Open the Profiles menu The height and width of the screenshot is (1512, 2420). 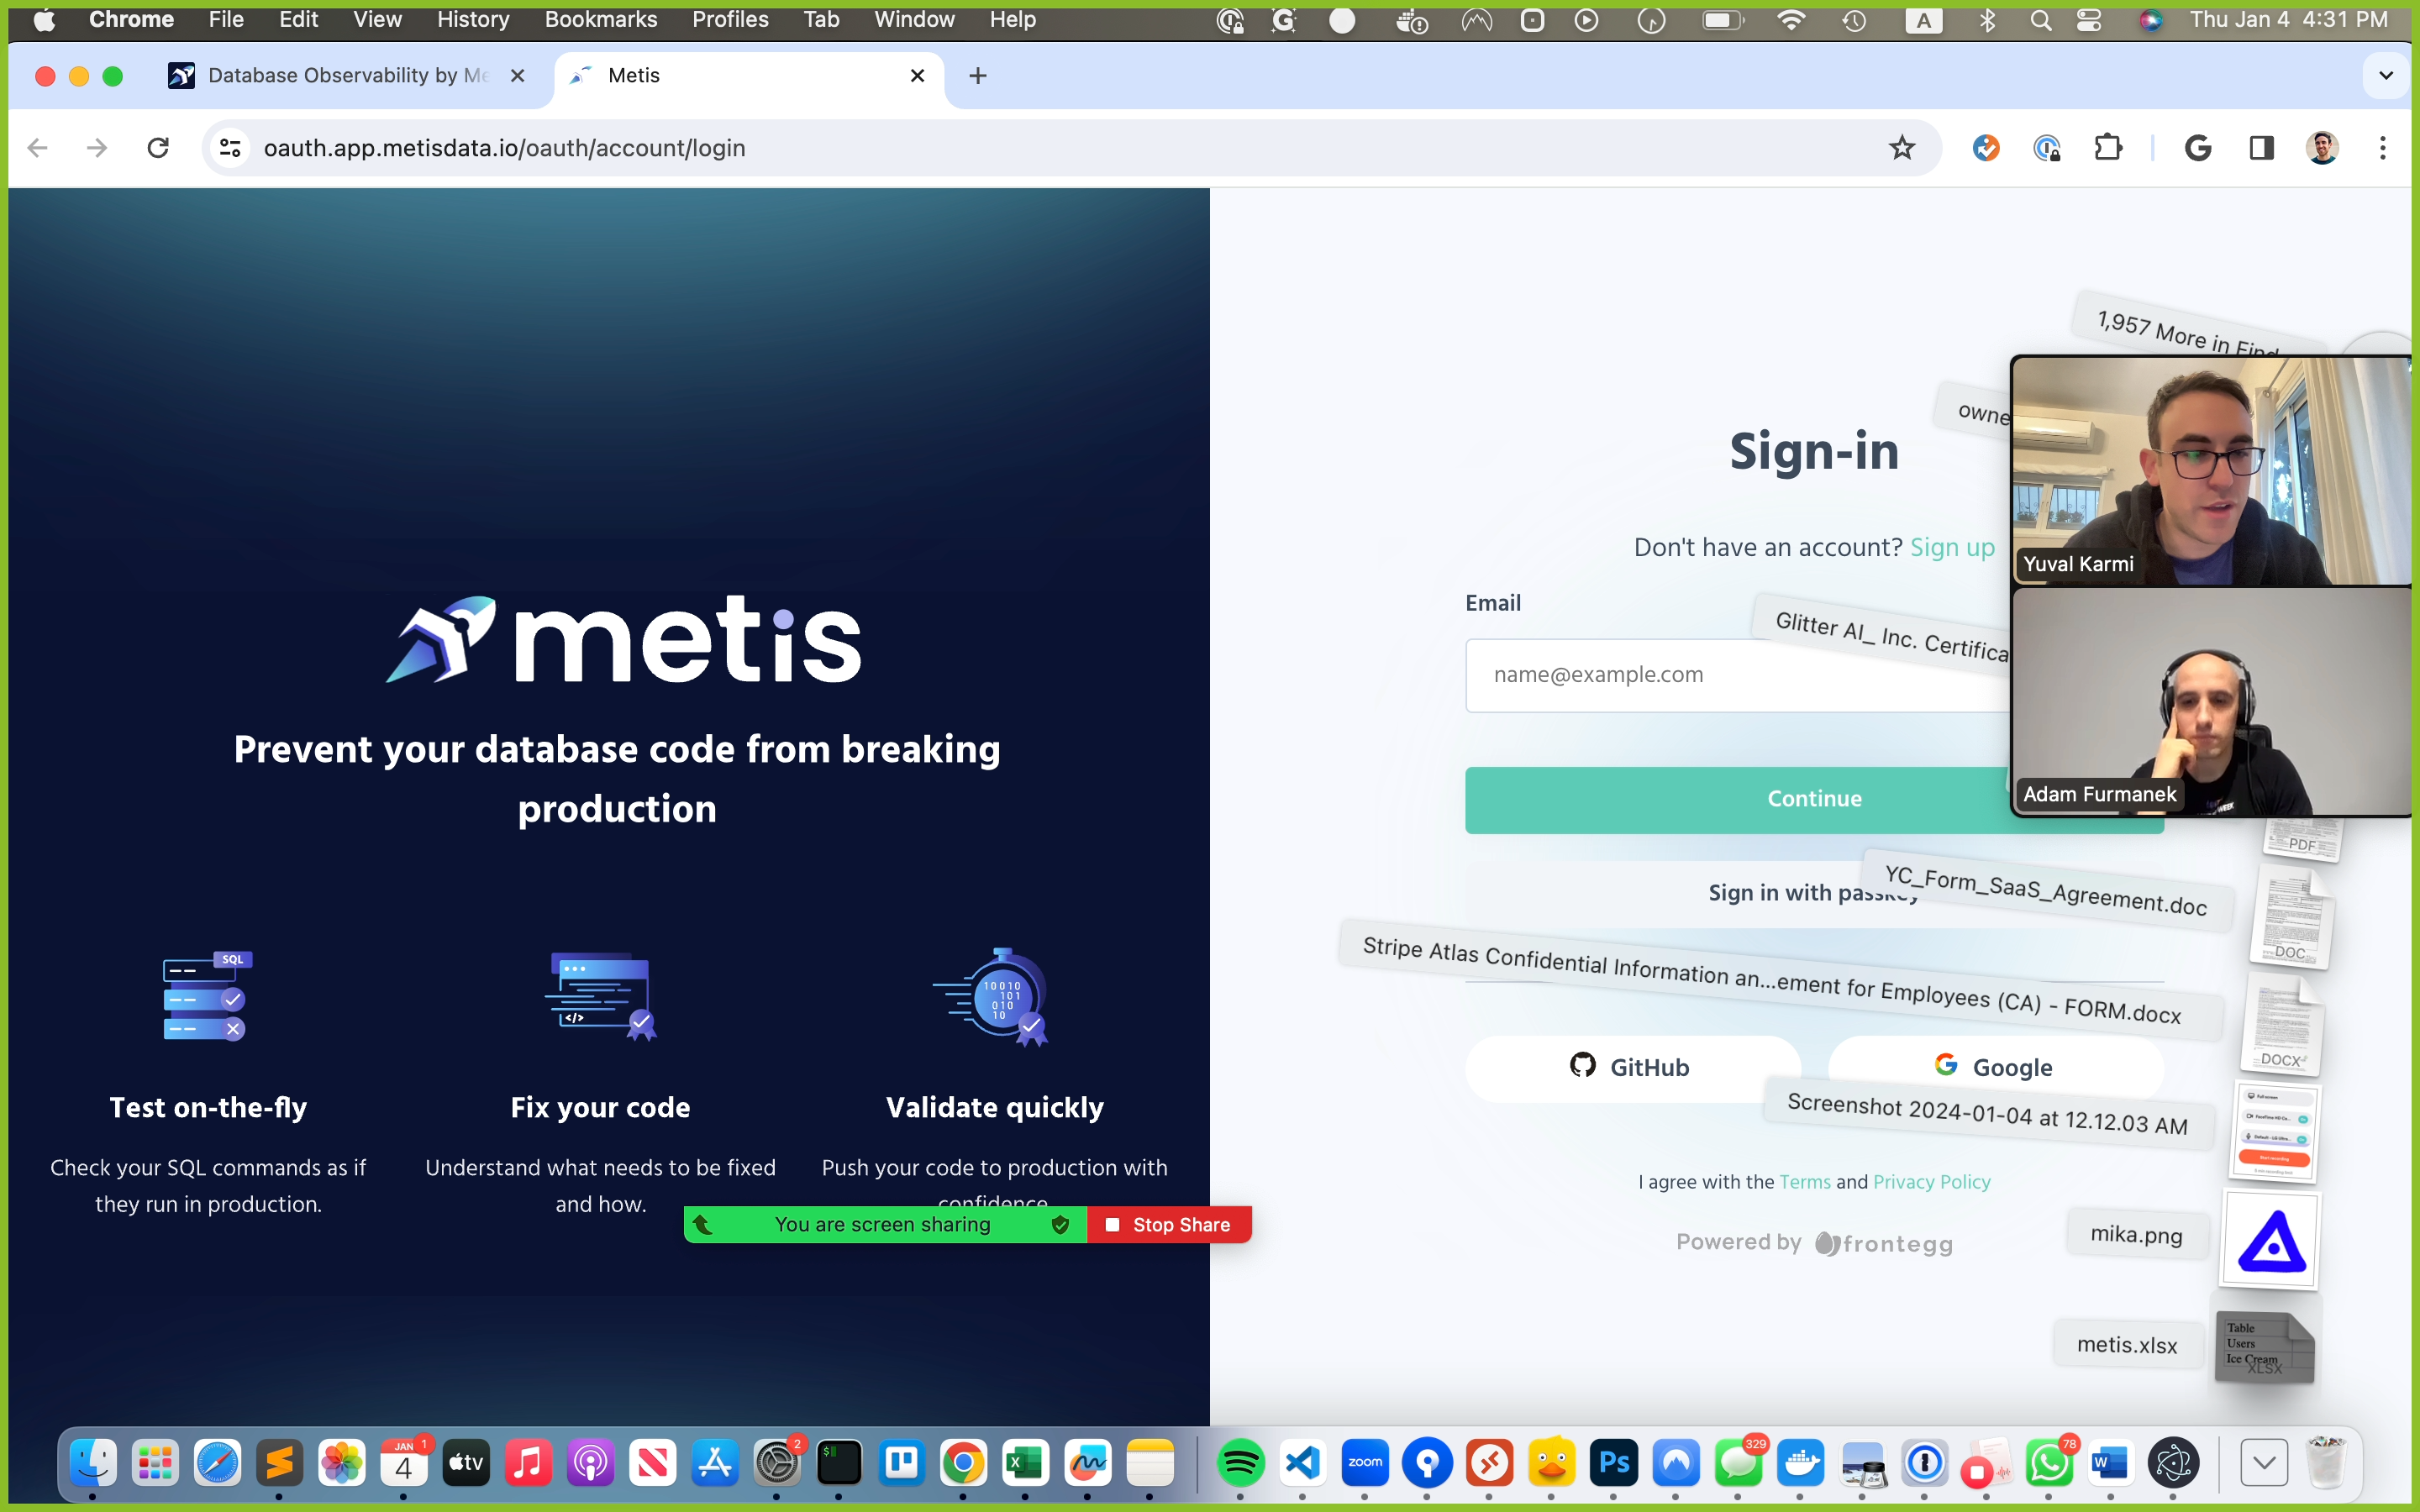tap(730, 20)
